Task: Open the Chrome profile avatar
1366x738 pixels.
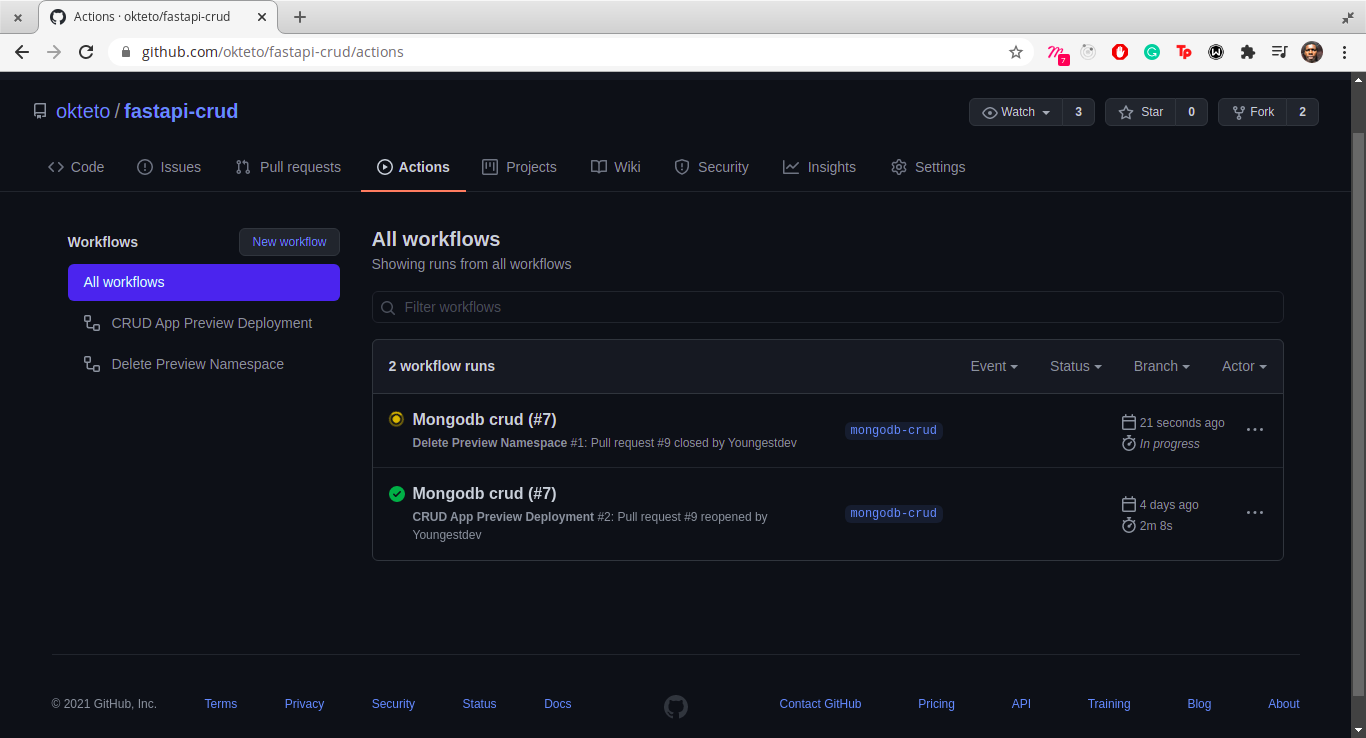Action: tap(1312, 52)
